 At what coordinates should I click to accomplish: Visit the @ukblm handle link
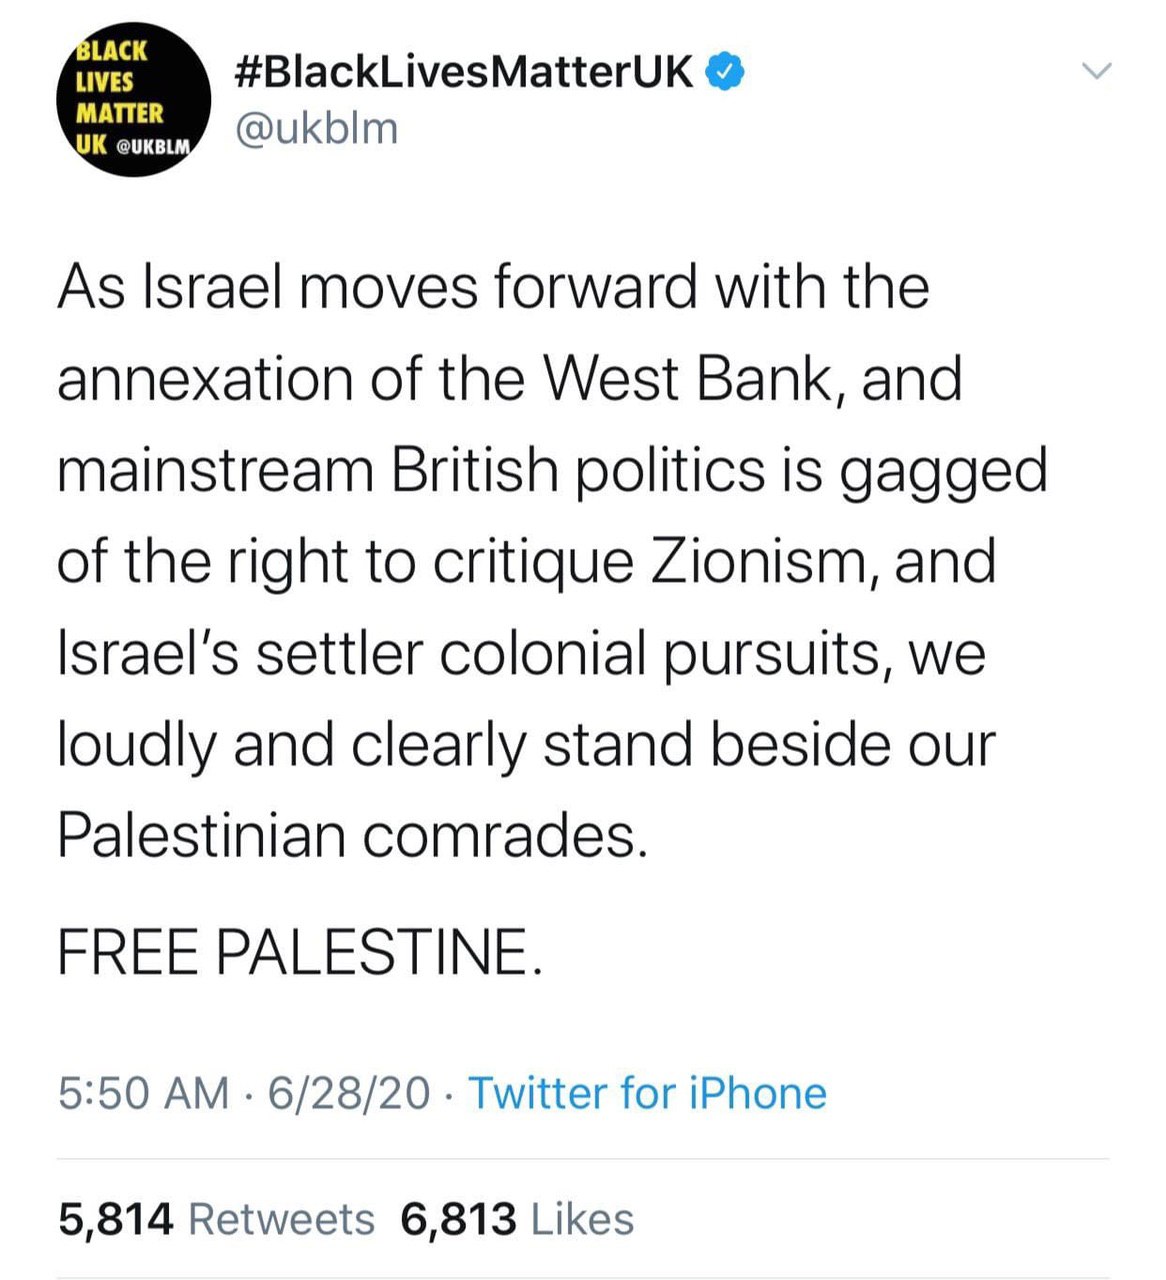point(316,128)
